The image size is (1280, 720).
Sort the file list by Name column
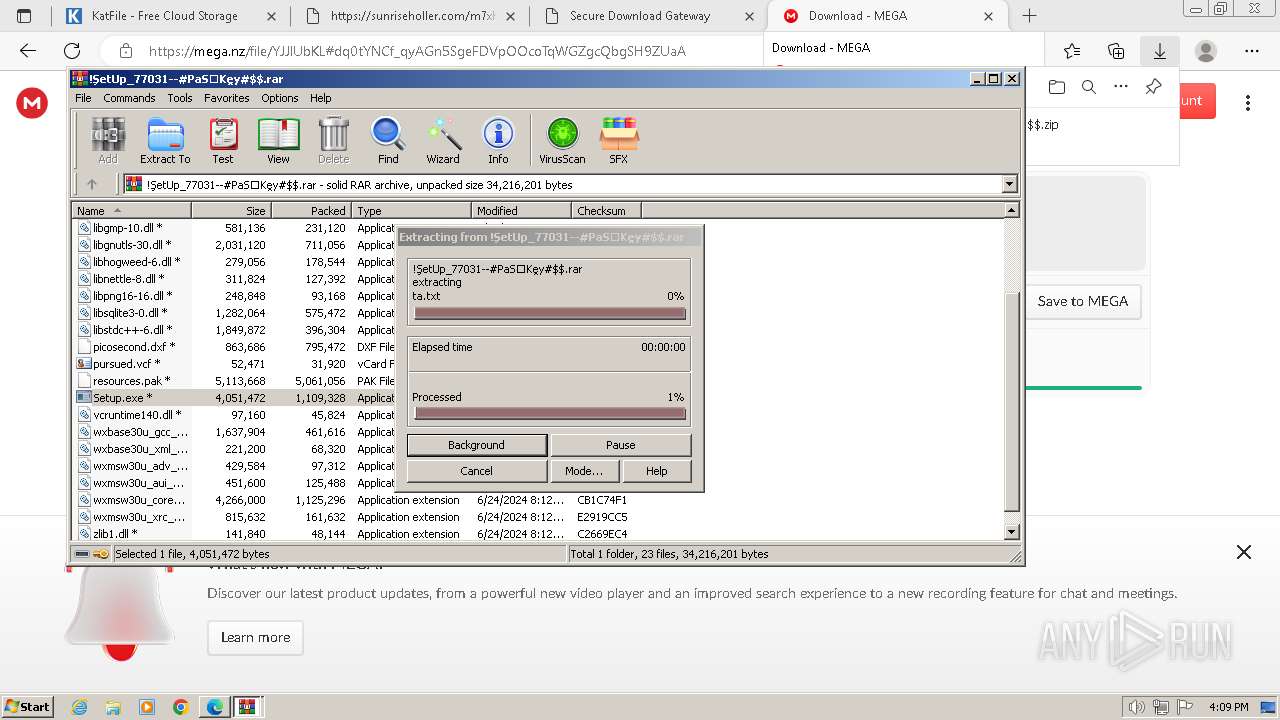pyautogui.click(x=131, y=210)
